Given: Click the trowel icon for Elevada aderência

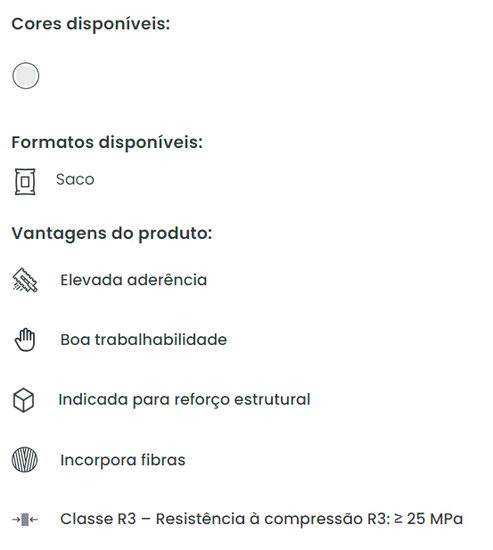Looking at the screenshot, I should [x=25, y=280].
